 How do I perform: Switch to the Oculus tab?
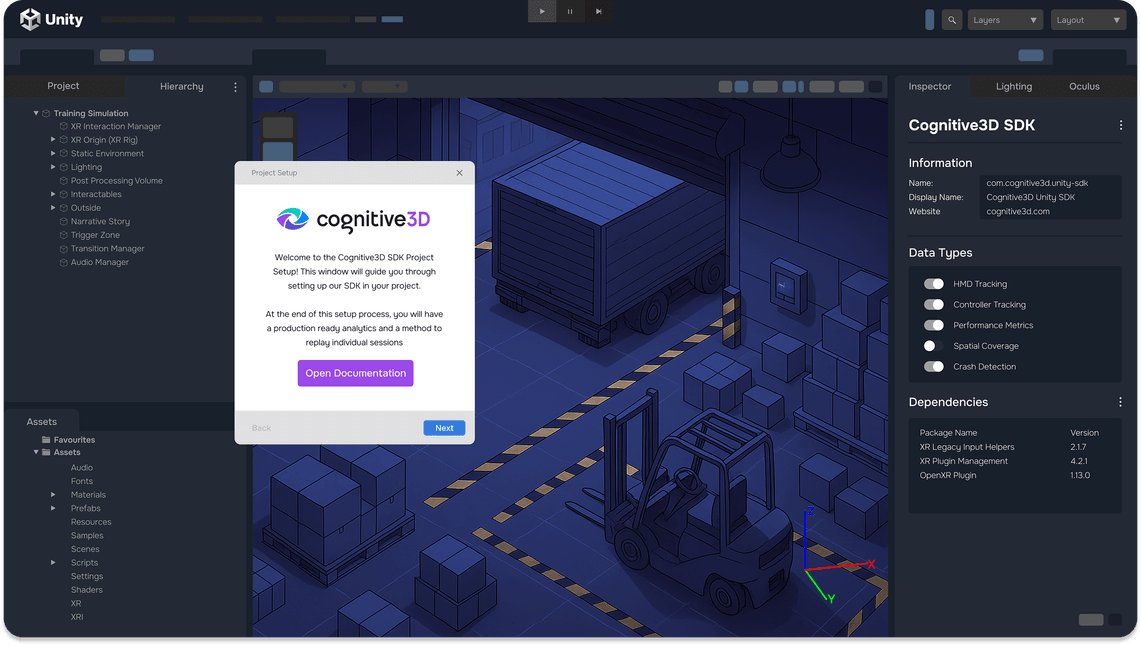1084,87
